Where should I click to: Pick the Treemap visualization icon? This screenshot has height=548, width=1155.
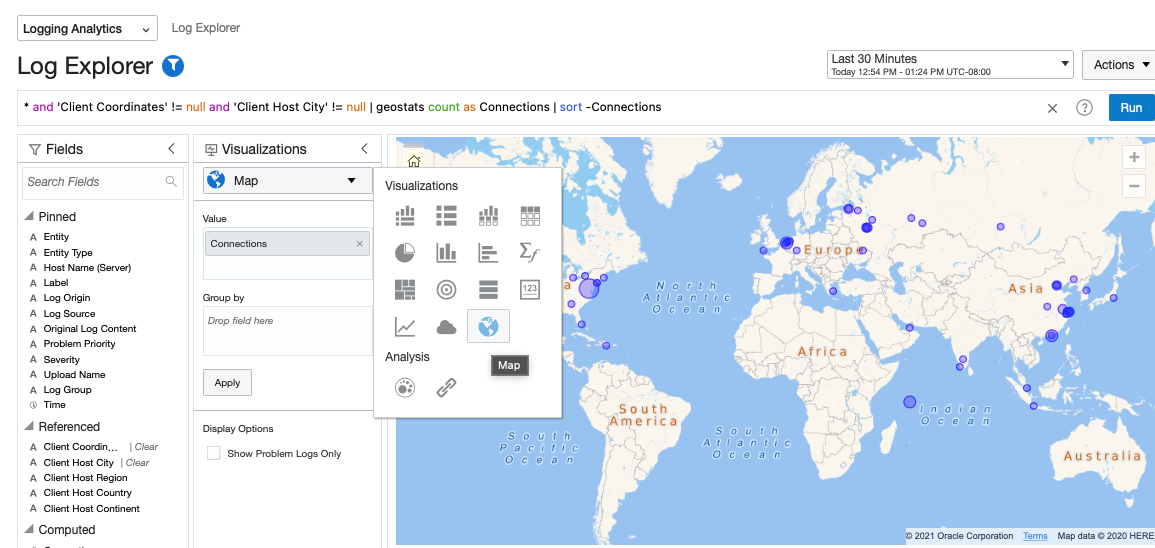(x=404, y=289)
